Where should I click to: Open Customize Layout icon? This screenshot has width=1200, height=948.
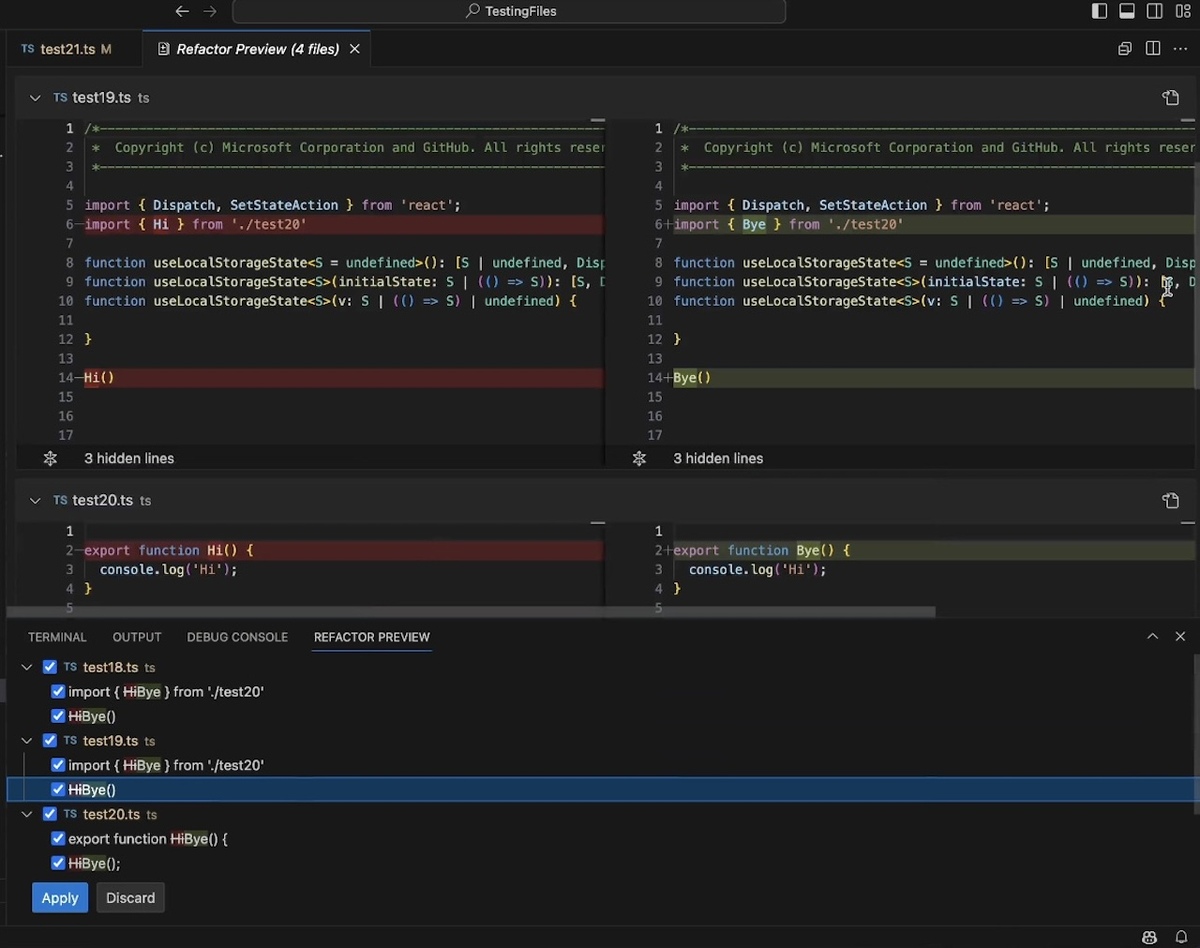1182,11
